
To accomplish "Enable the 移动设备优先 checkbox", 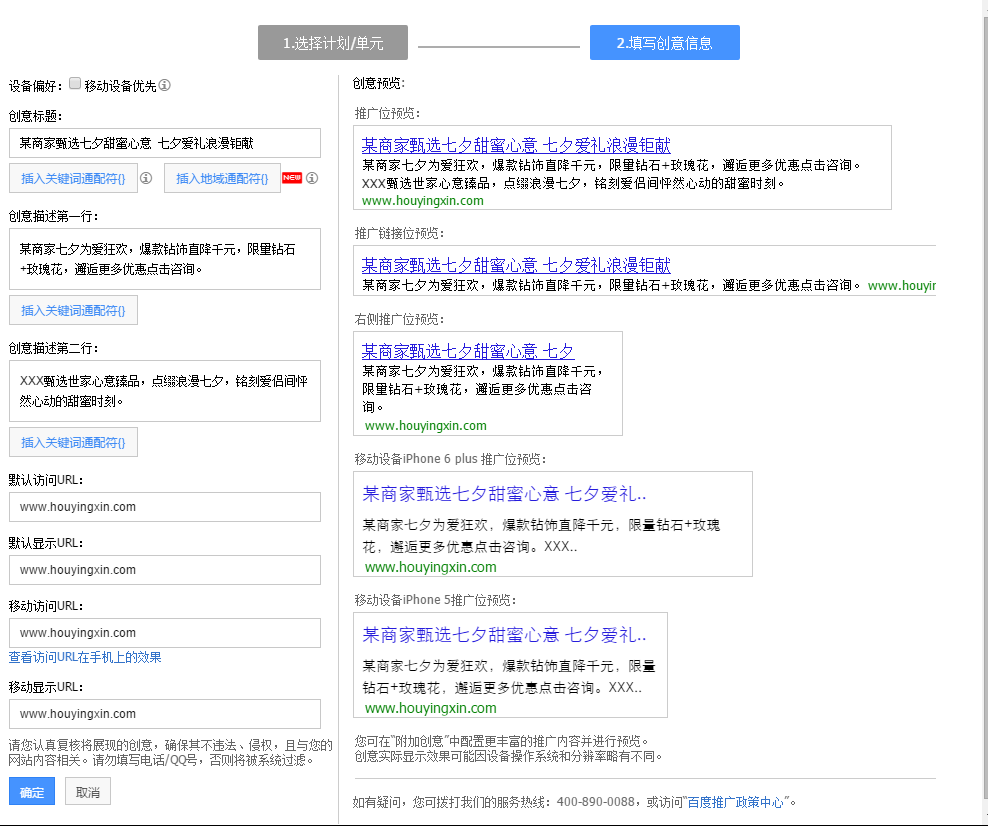I will point(75,85).
